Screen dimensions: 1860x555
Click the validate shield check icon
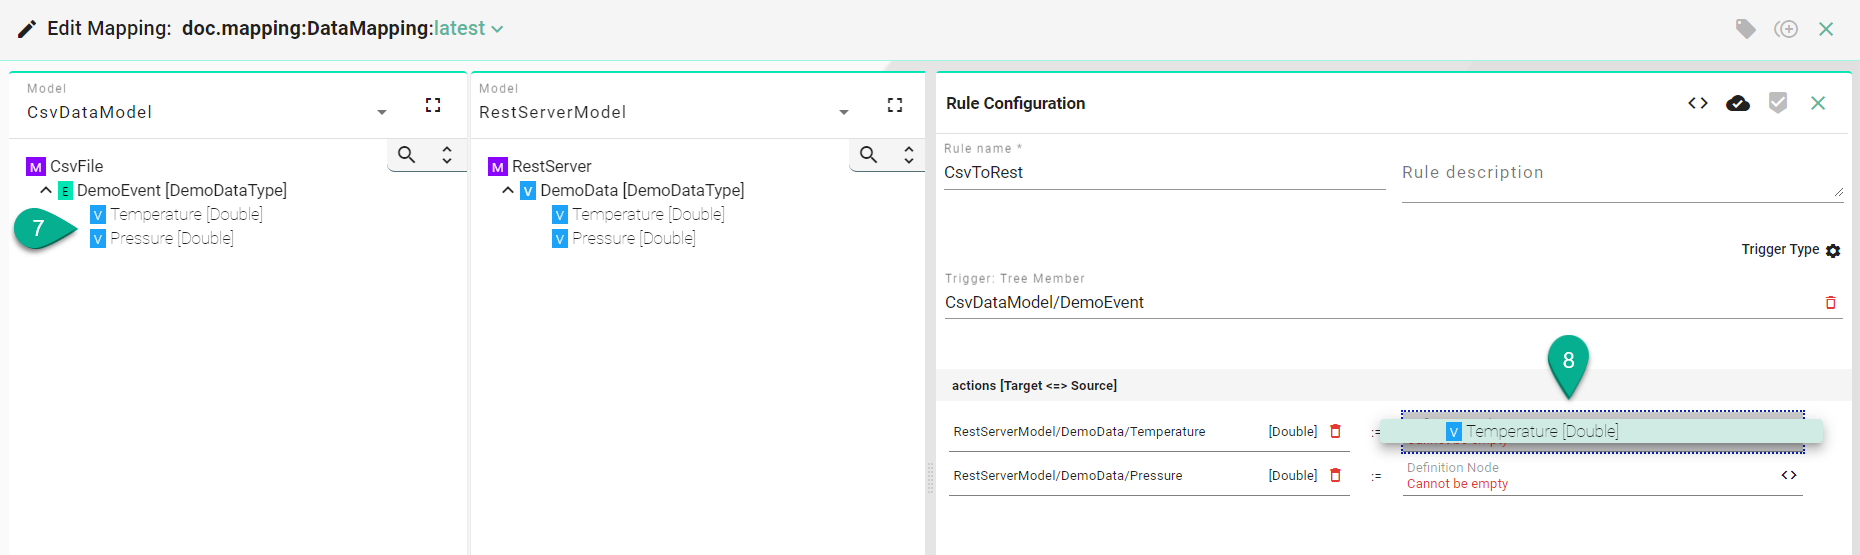1777,103
